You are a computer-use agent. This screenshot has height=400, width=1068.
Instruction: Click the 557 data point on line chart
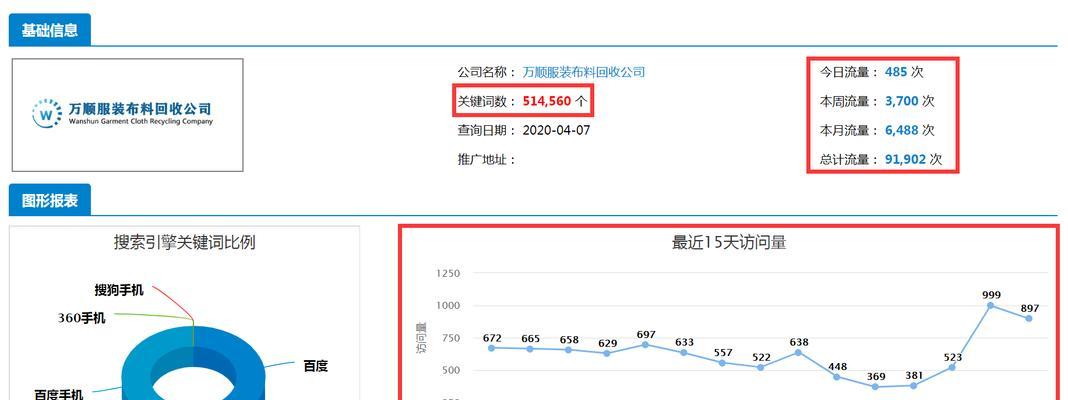click(722, 363)
